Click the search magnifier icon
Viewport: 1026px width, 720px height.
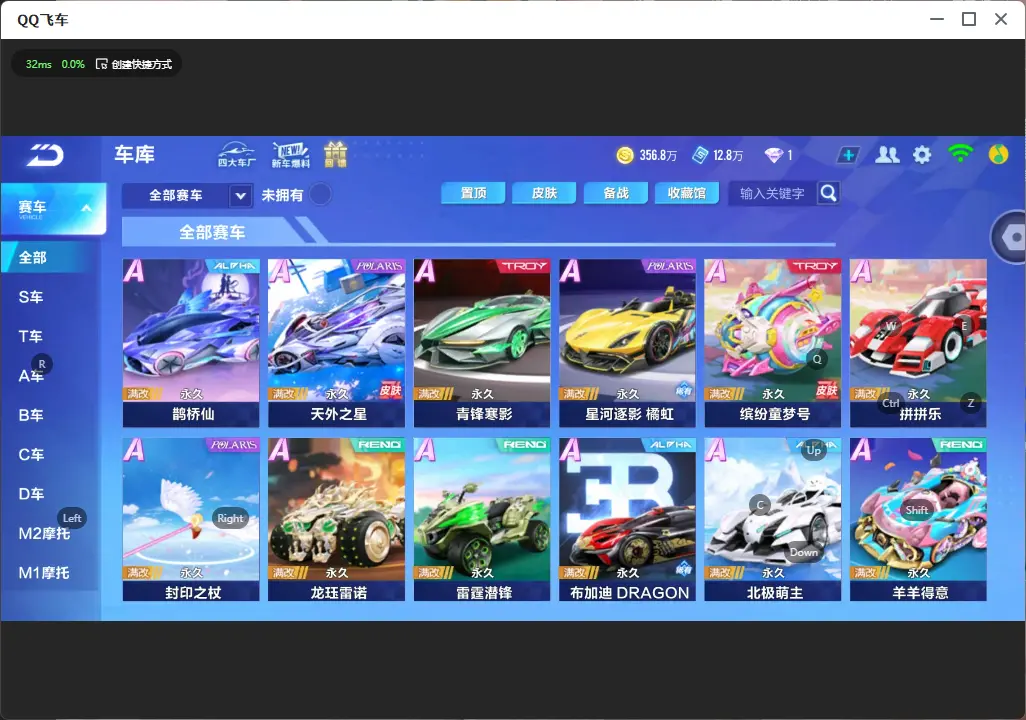(x=828, y=193)
